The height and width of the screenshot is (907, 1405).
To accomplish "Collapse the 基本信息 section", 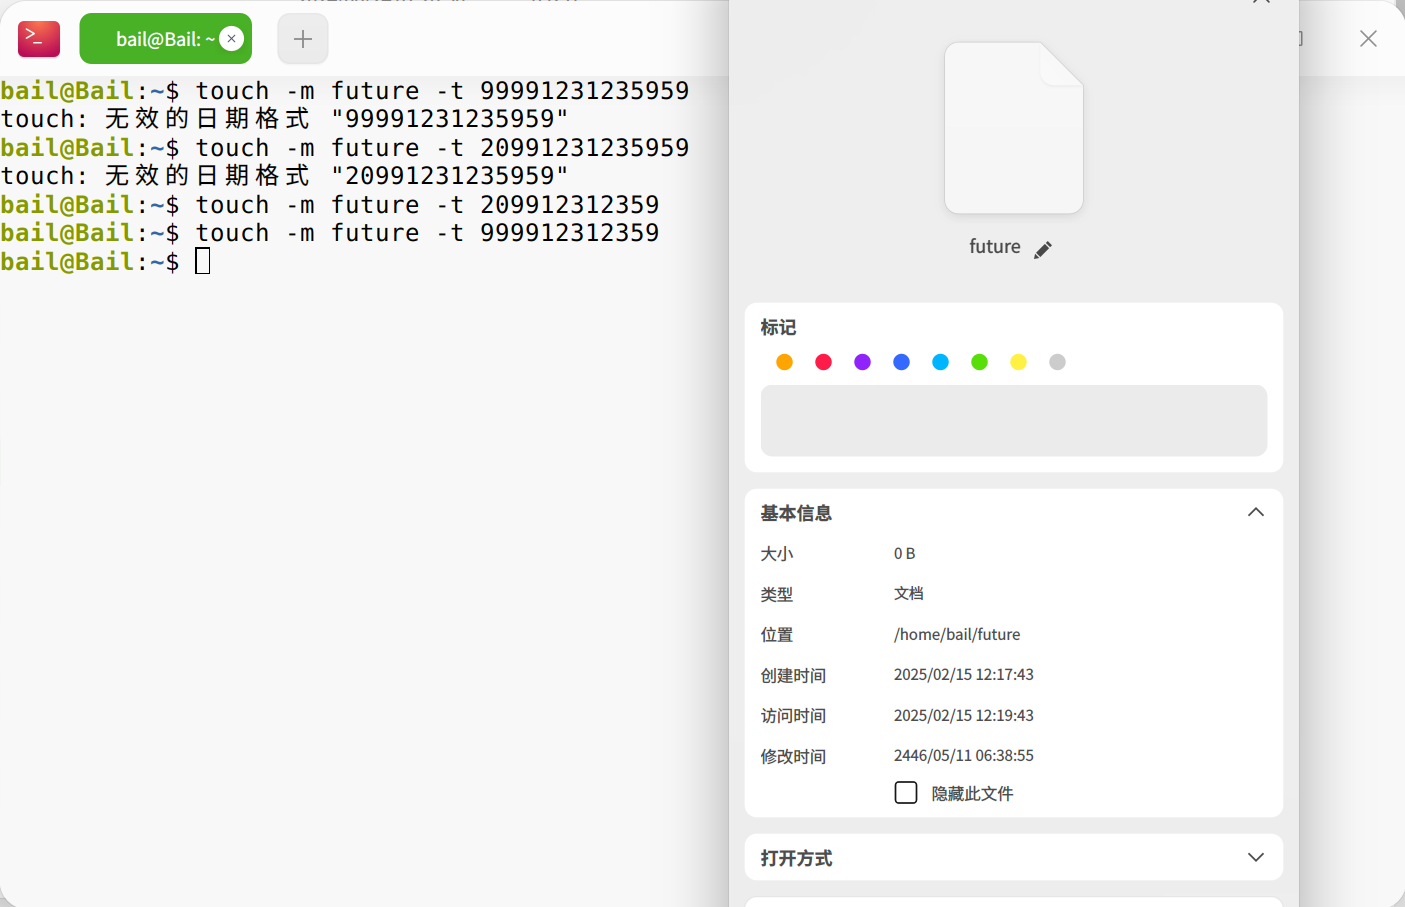I will [x=1256, y=513].
